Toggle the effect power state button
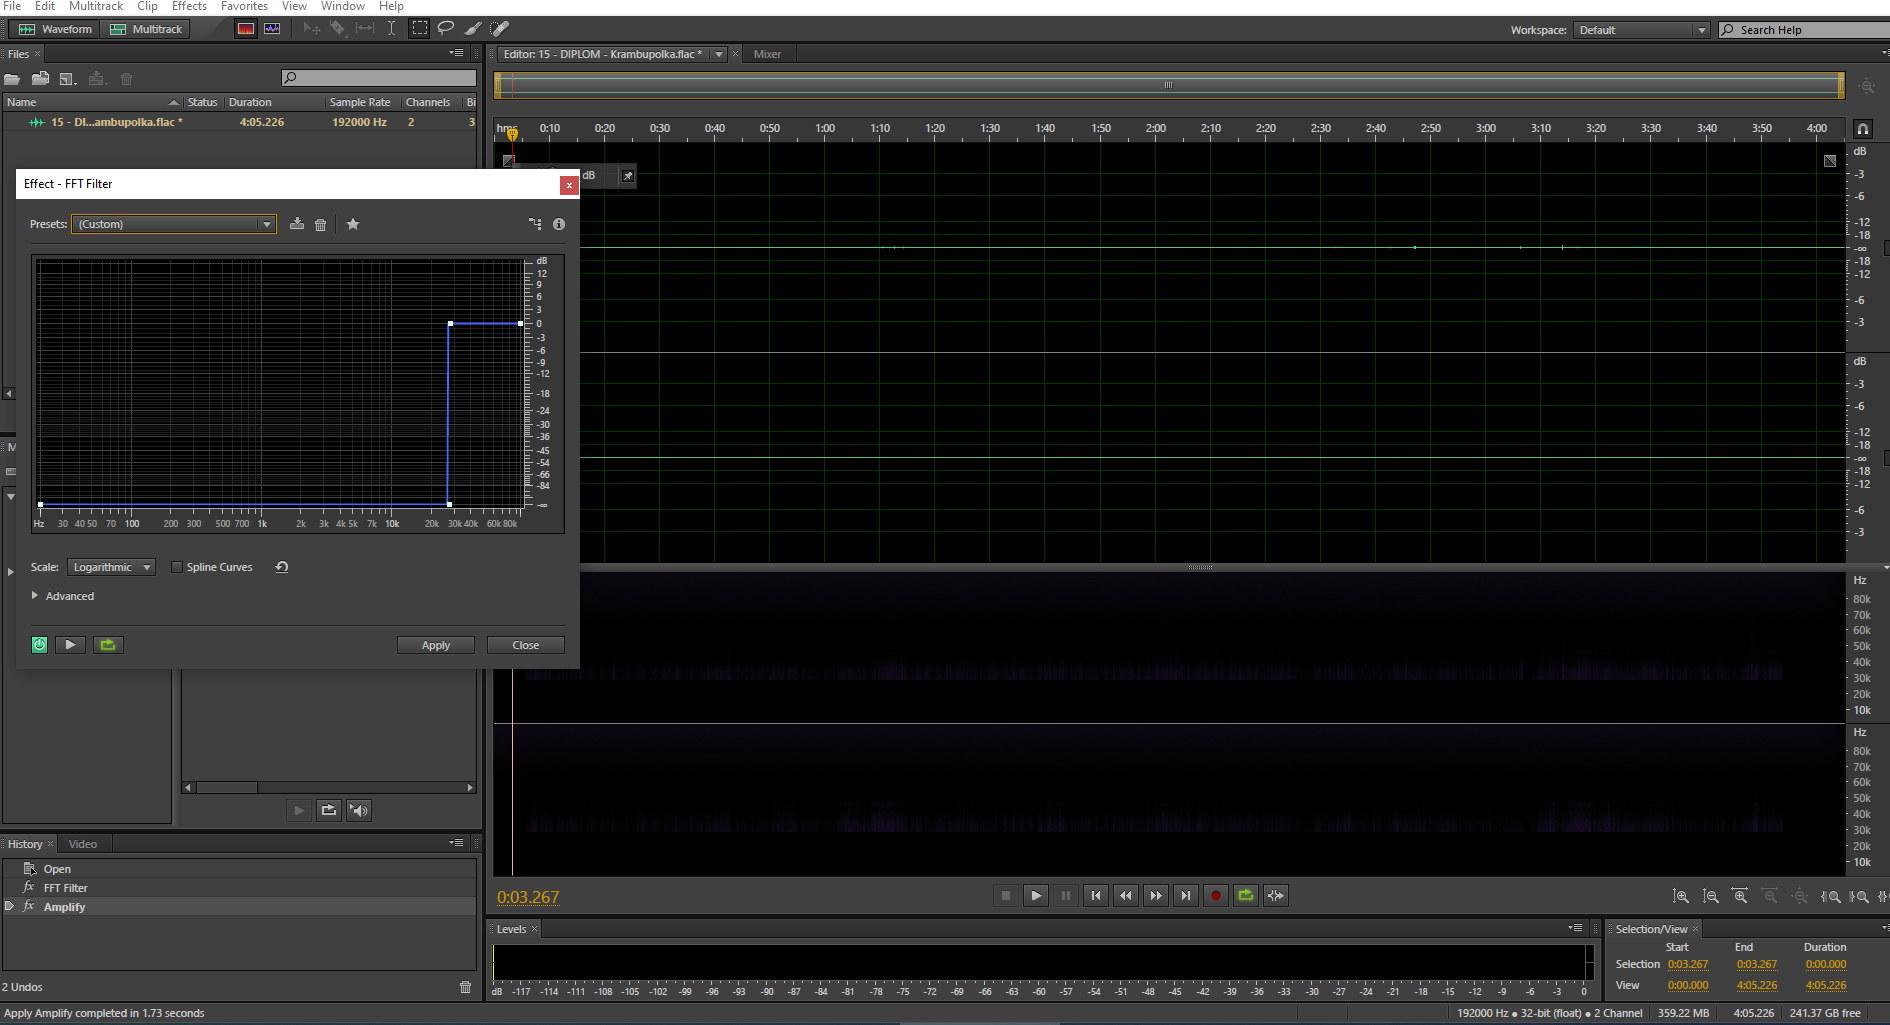1890x1025 pixels. coord(39,645)
